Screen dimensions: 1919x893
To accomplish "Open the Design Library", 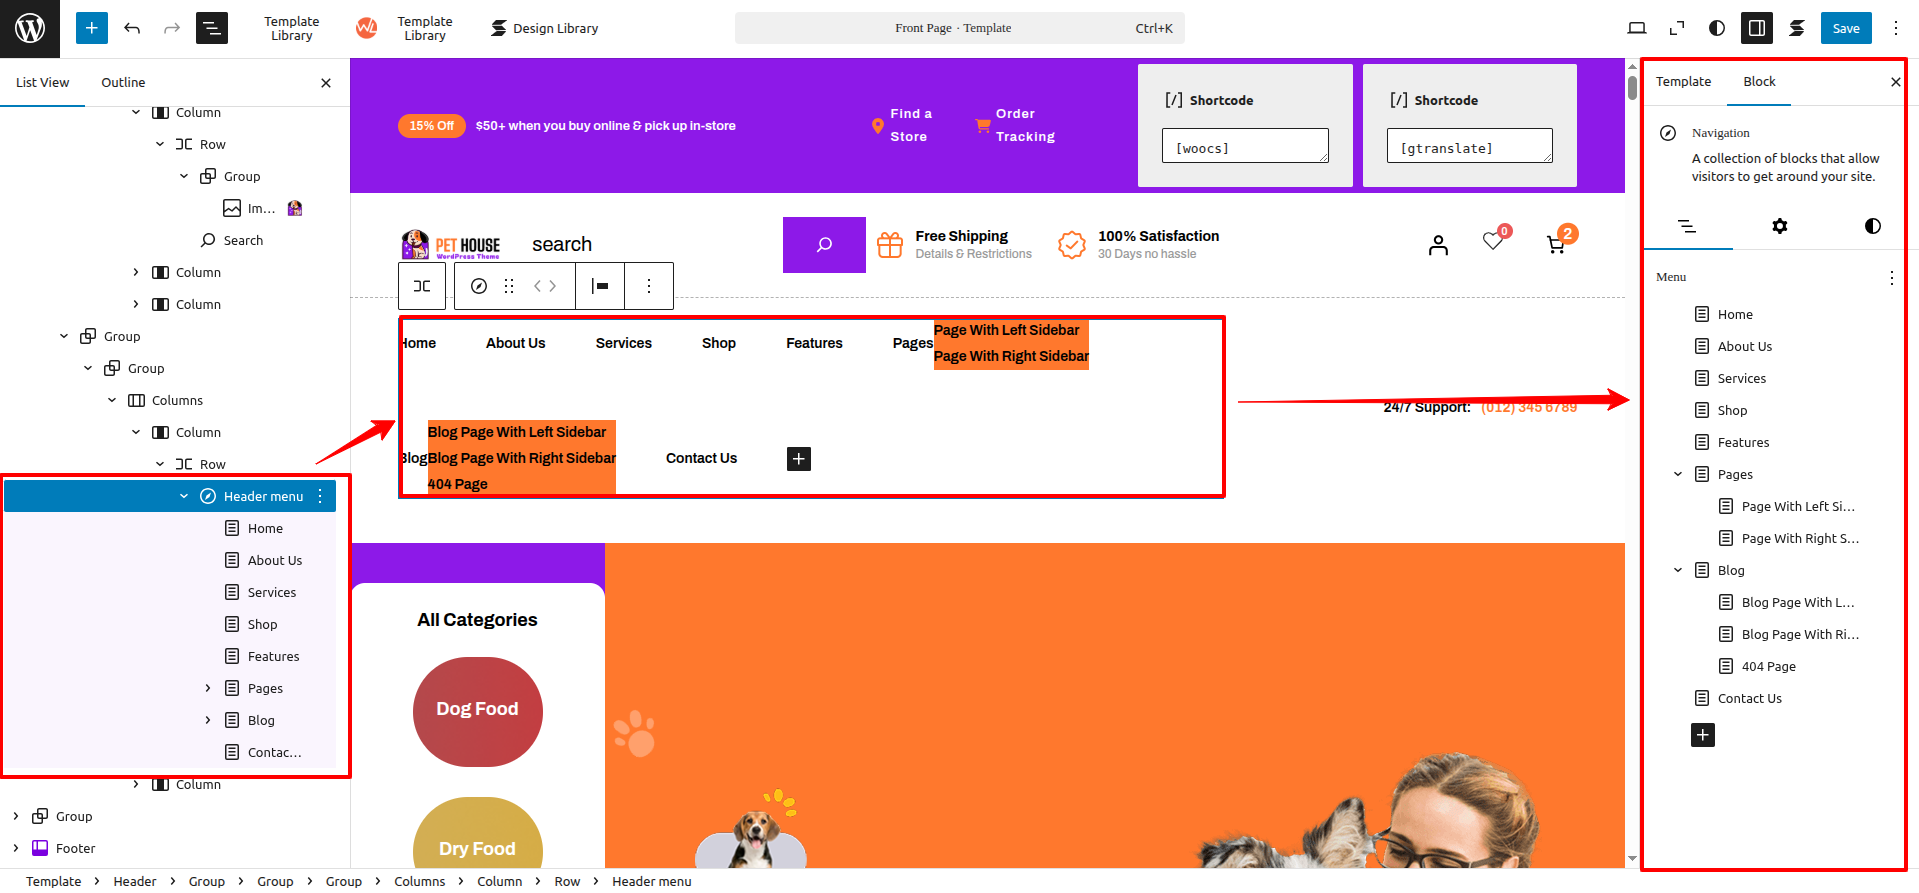I will (x=544, y=28).
